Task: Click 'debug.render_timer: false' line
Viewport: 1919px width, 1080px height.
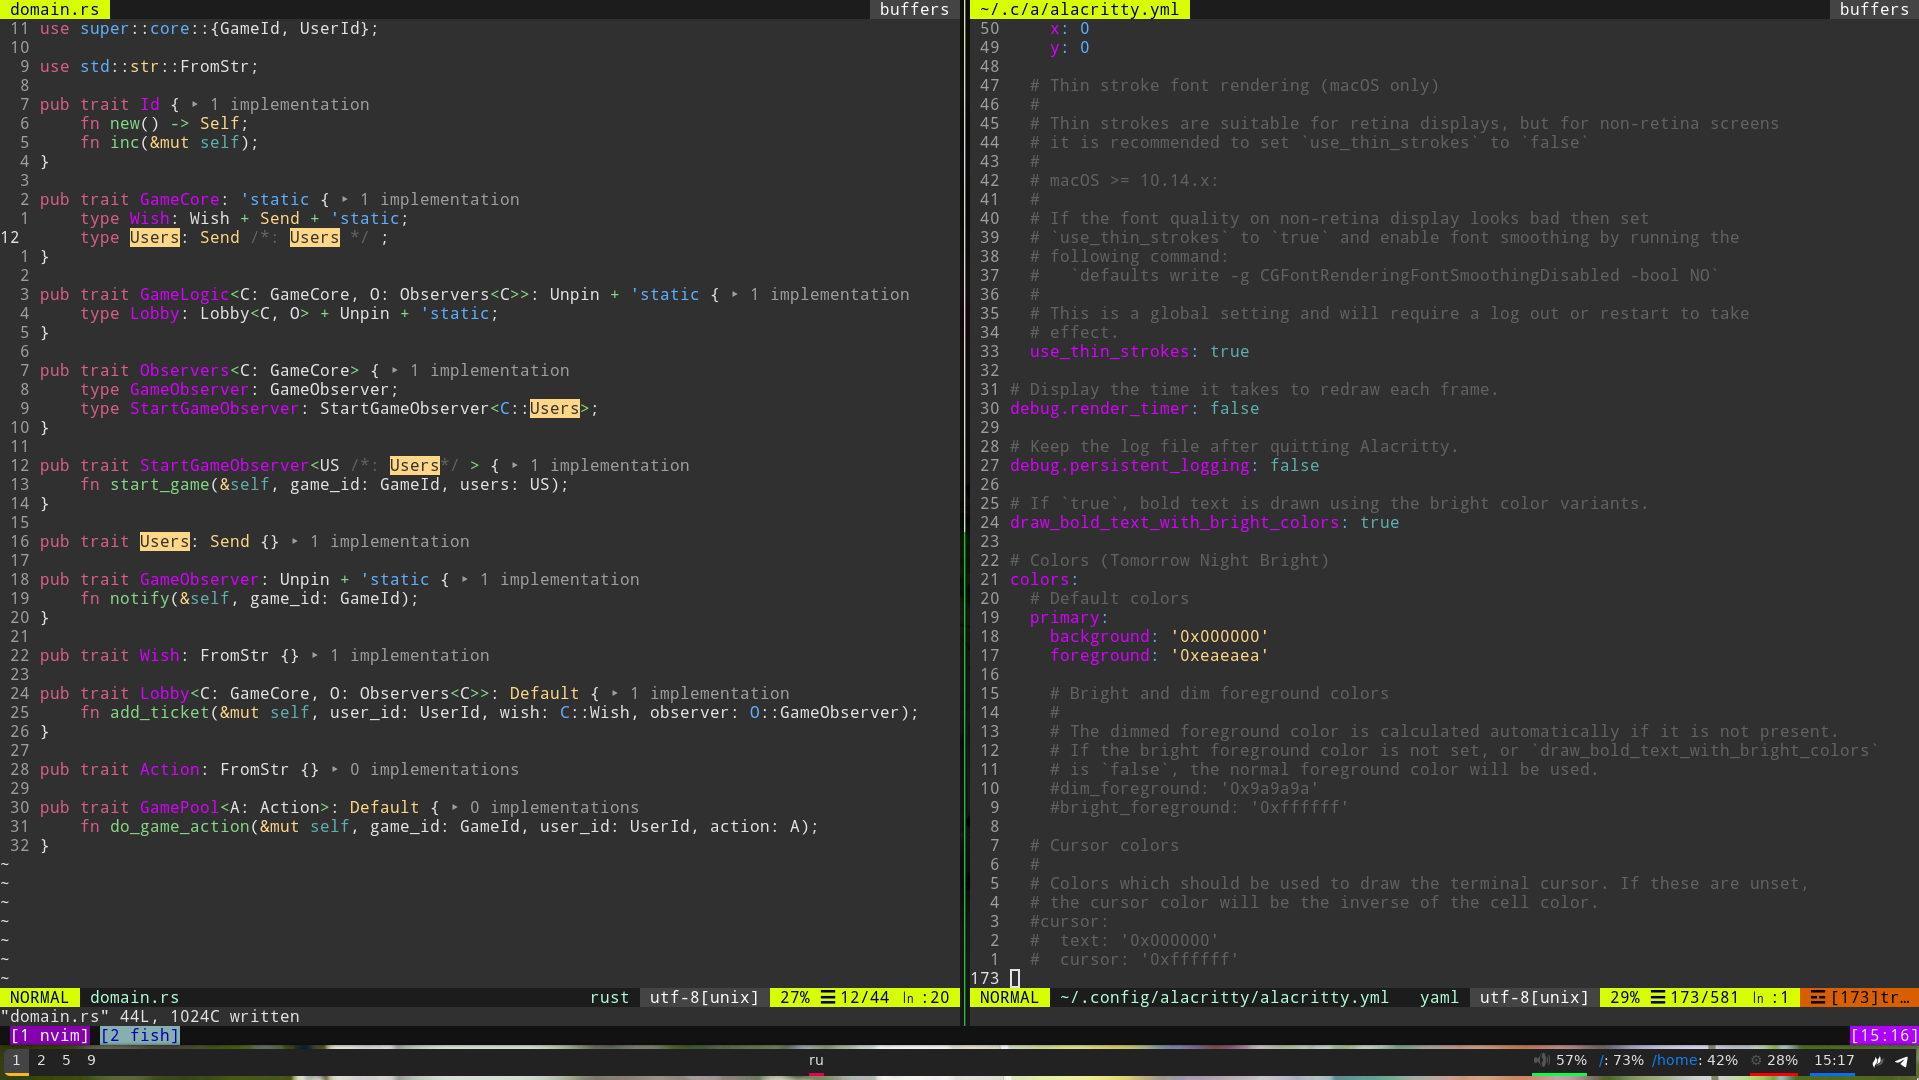Action: click(1135, 408)
